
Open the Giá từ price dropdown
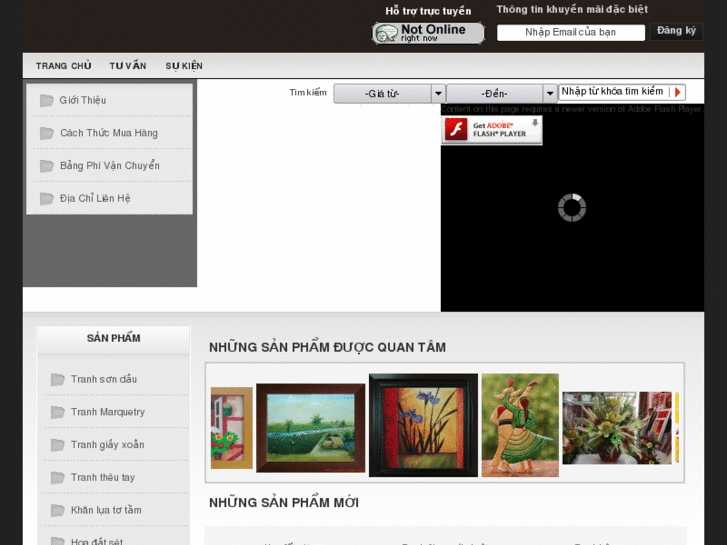(x=389, y=94)
